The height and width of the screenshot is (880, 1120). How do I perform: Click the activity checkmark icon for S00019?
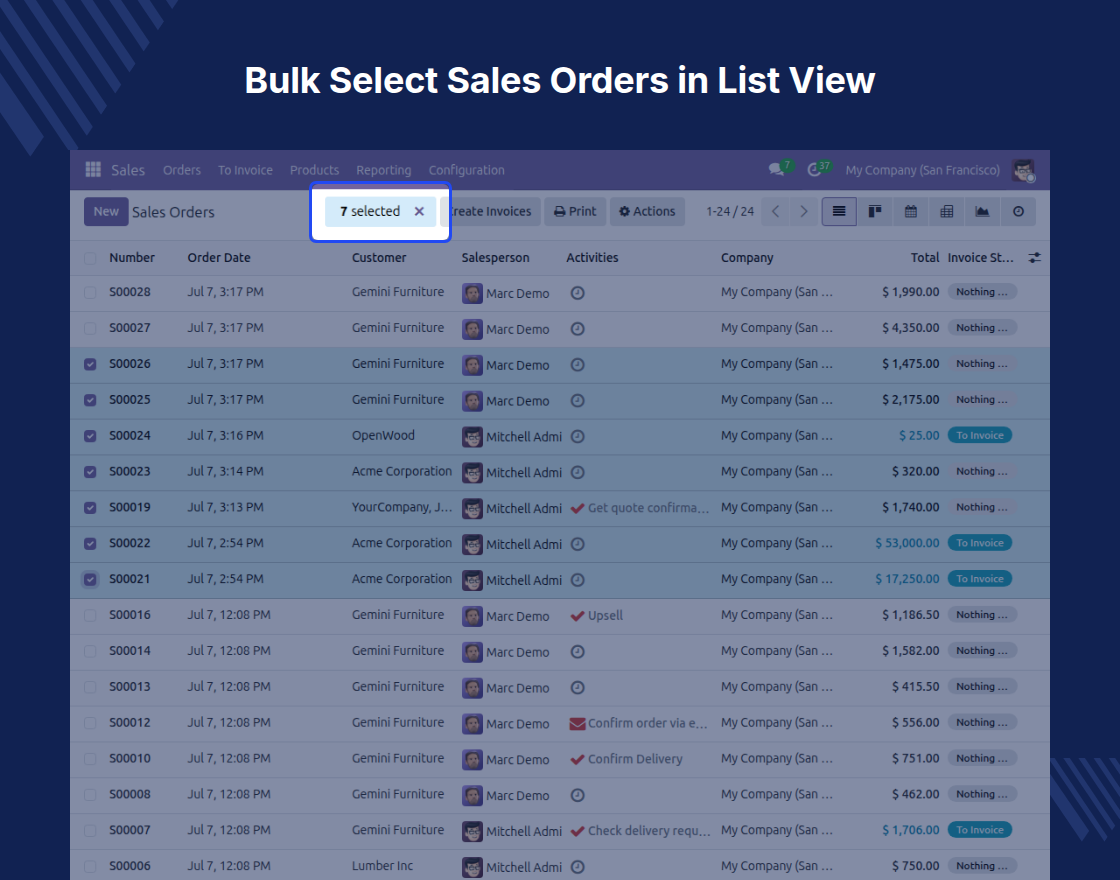(578, 509)
